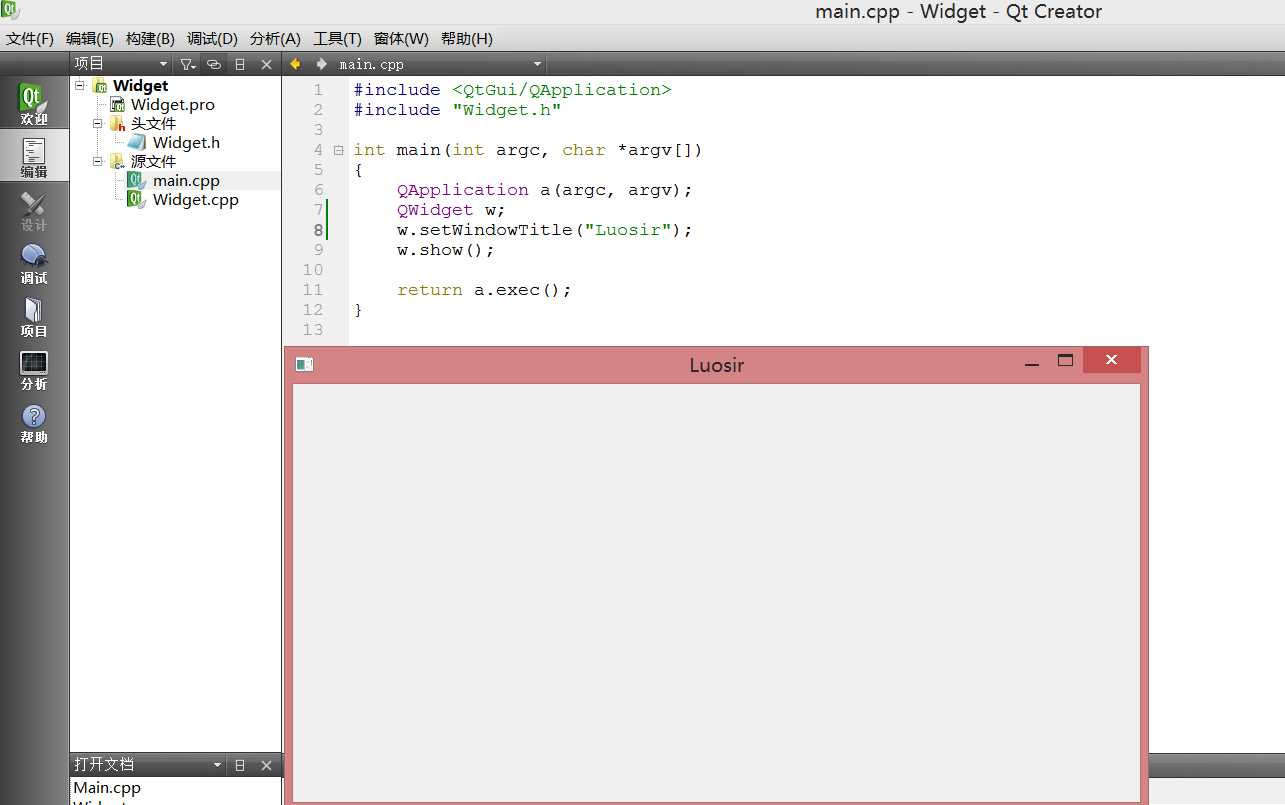The image size is (1285, 805).
Task: Open the 欢迎 (Welcome) mode
Action: click(34, 104)
